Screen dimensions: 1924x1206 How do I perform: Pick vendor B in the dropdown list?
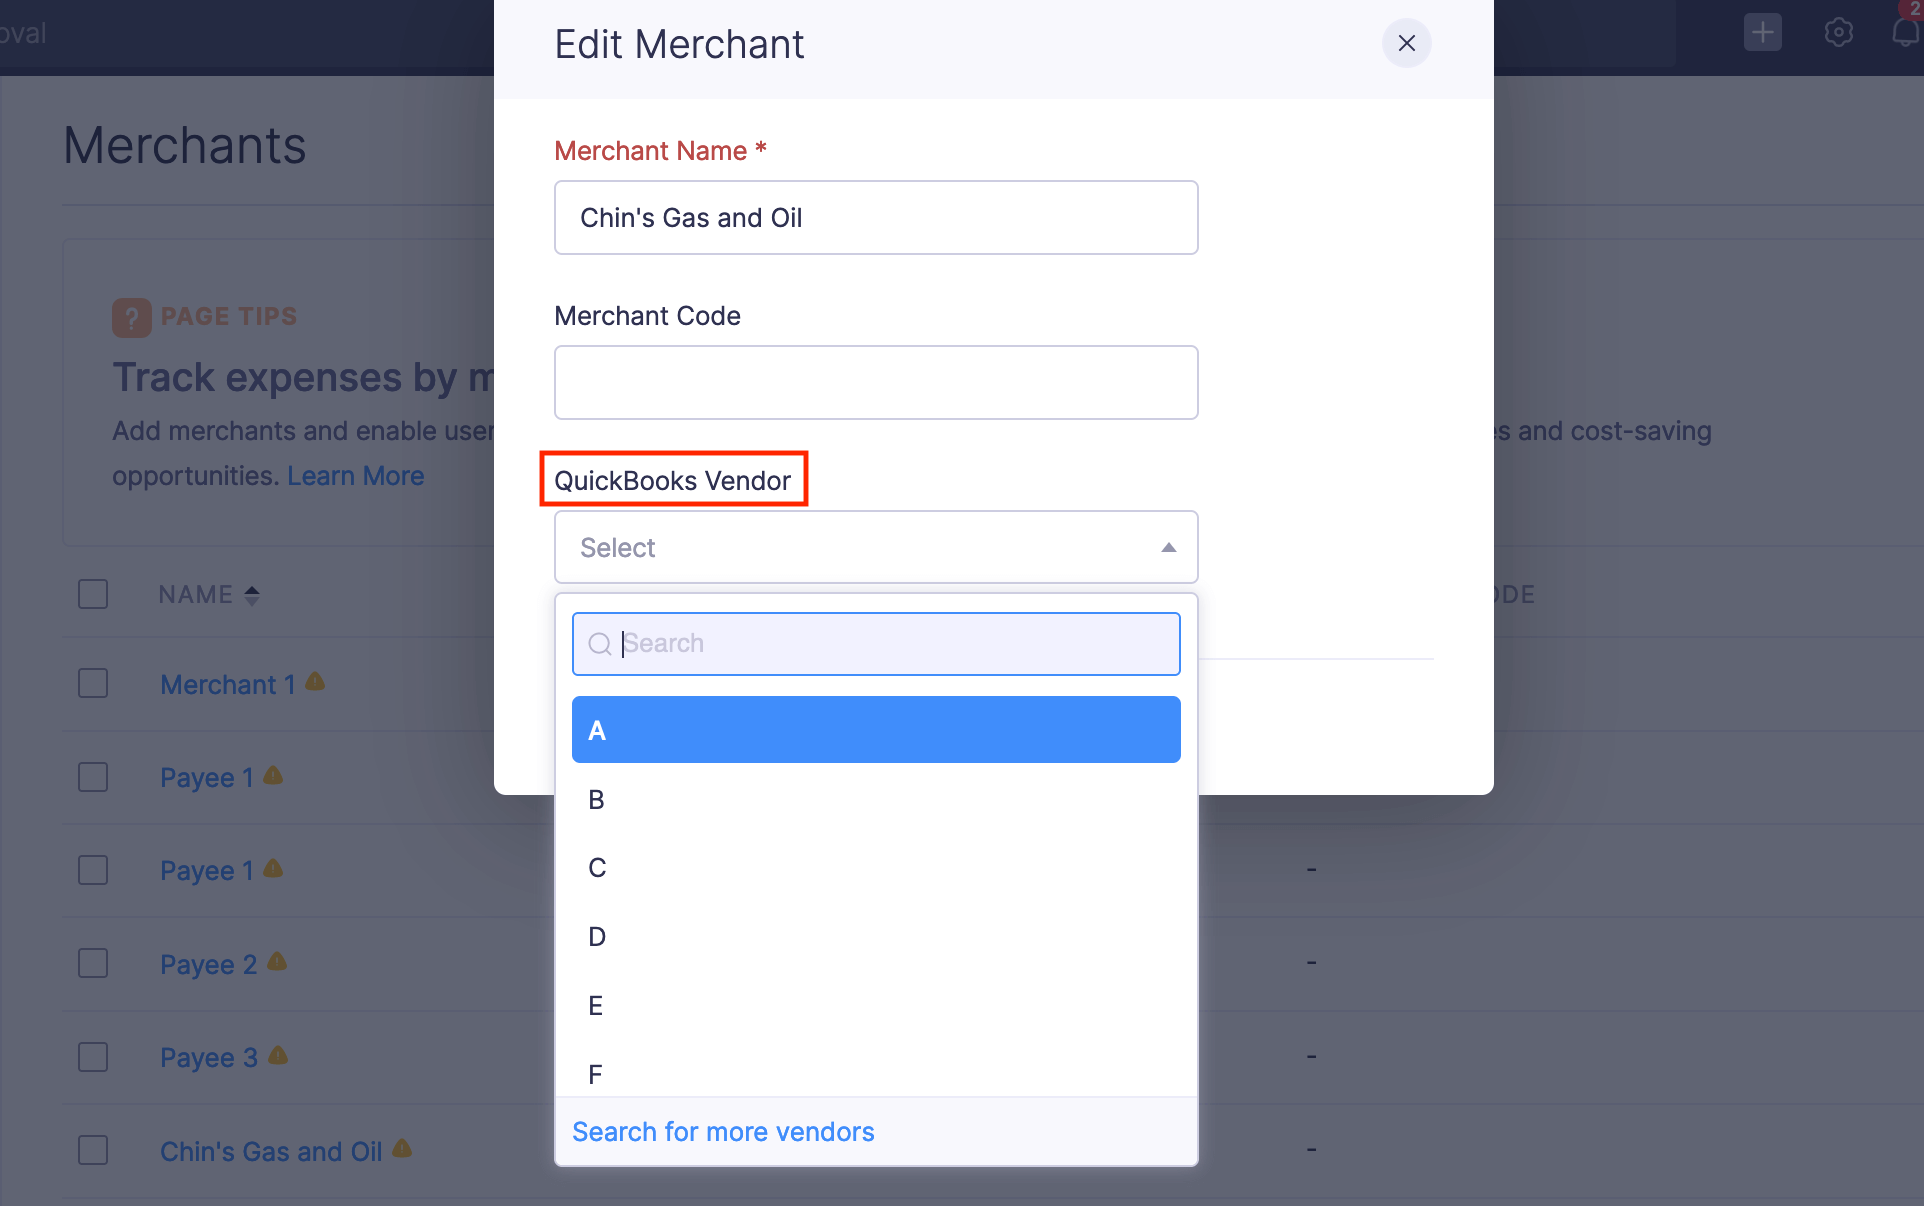pos(876,800)
